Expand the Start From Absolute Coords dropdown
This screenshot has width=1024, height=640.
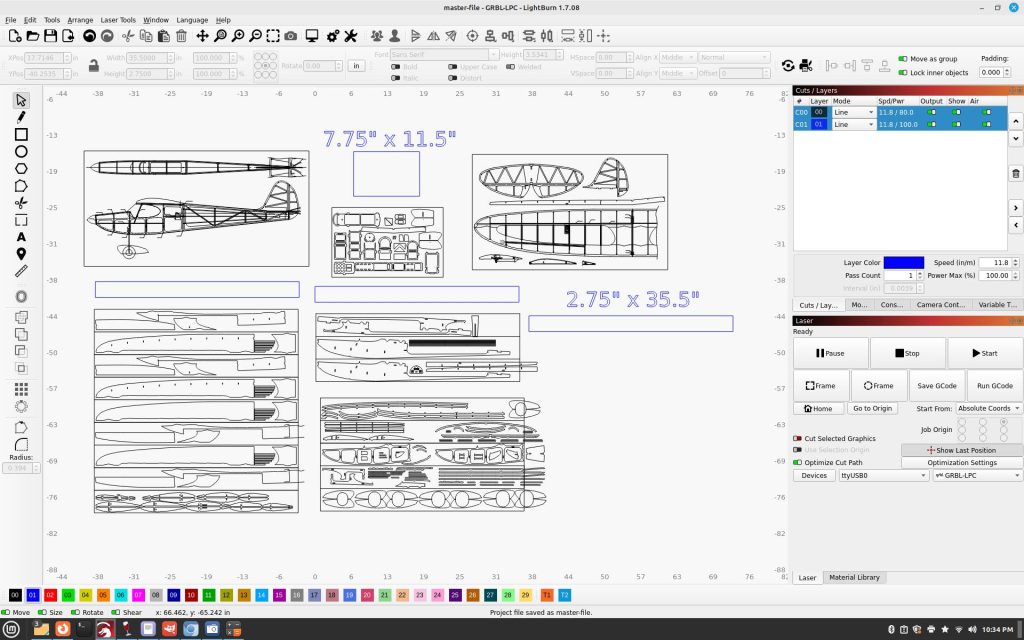(x=989, y=408)
